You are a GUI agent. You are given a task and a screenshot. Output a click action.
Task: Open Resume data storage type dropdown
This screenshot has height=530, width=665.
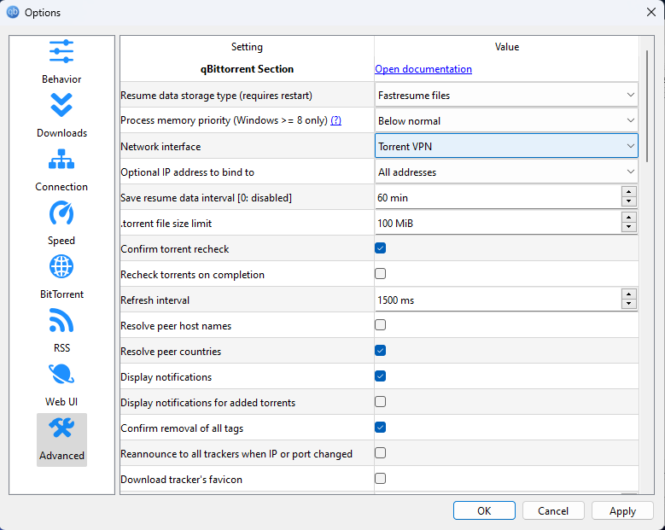tap(506, 95)
